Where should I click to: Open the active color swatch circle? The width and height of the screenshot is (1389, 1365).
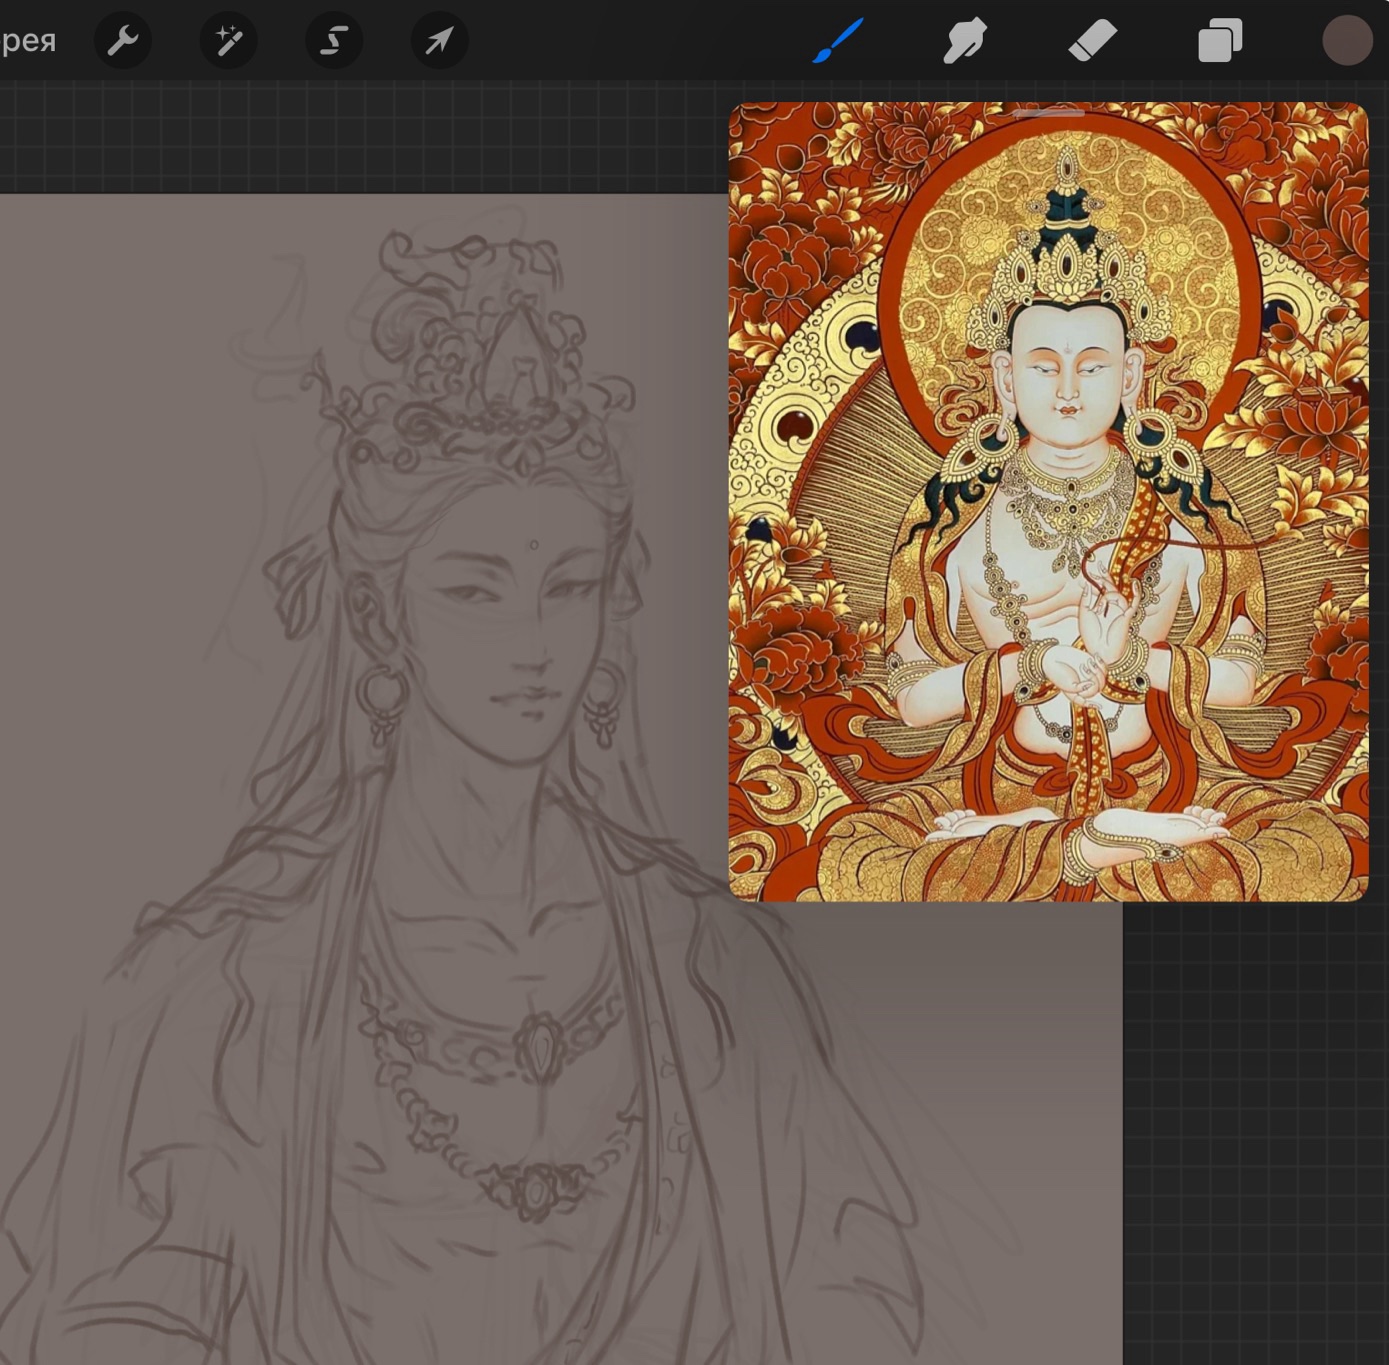(x=1346, y=41)
